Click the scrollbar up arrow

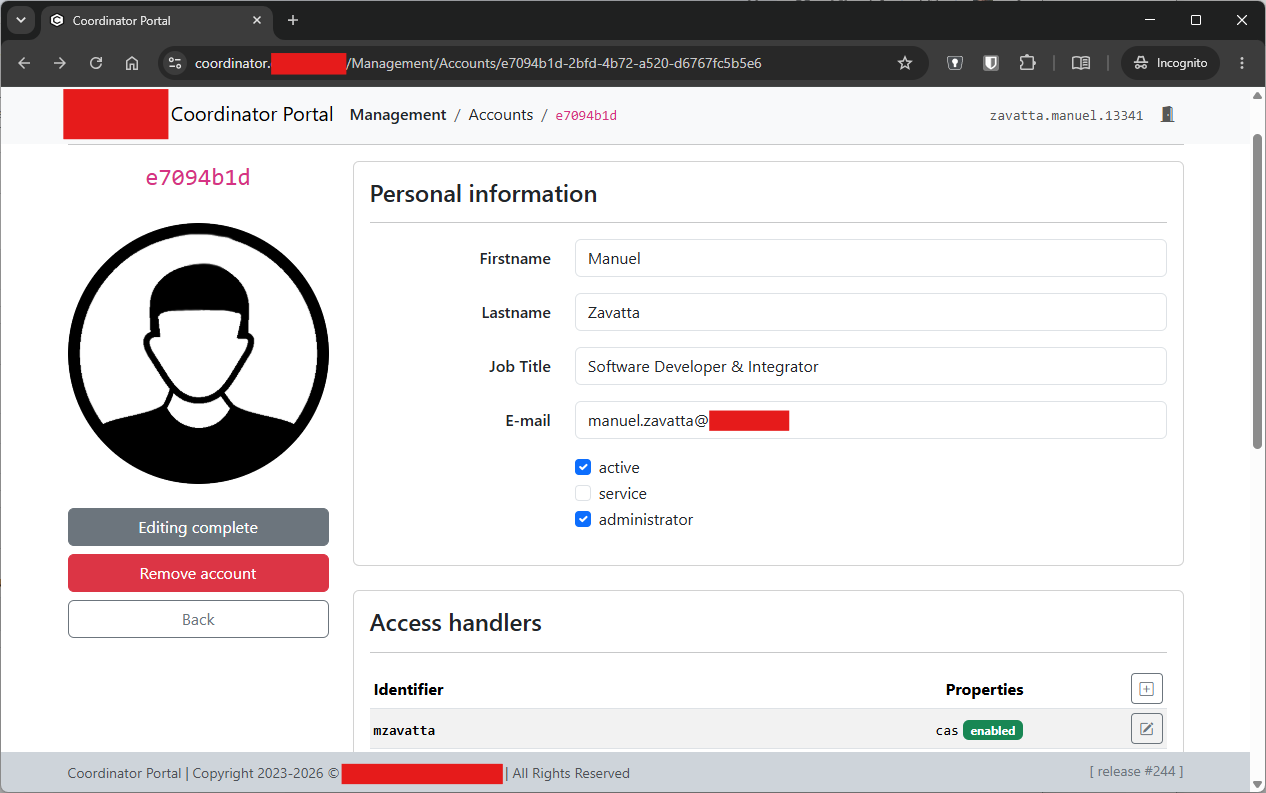tap(1258, 96)
